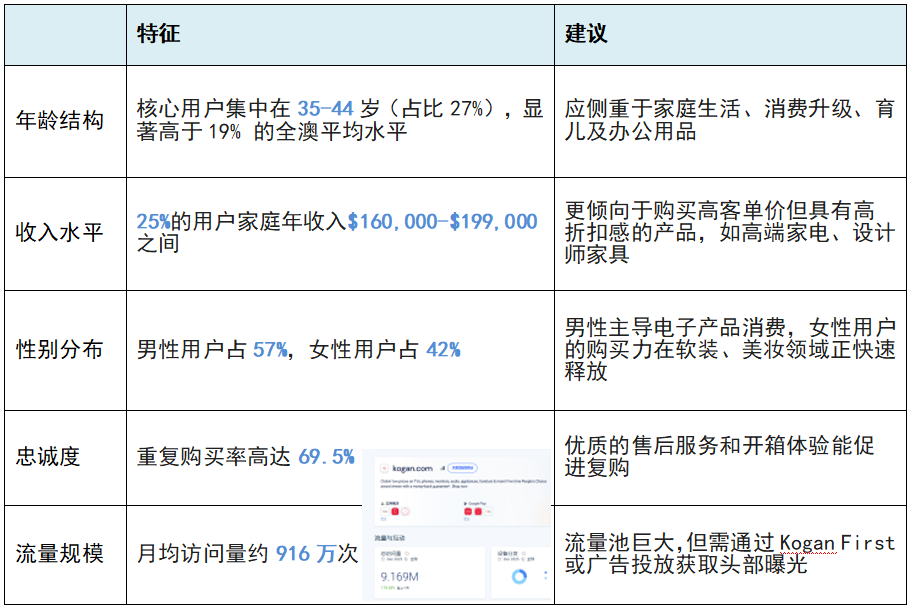Click the blue 69.5% repurchase rate text
Image resolution: width=913 pixels, height=609 pixels.
pos(326,457)
